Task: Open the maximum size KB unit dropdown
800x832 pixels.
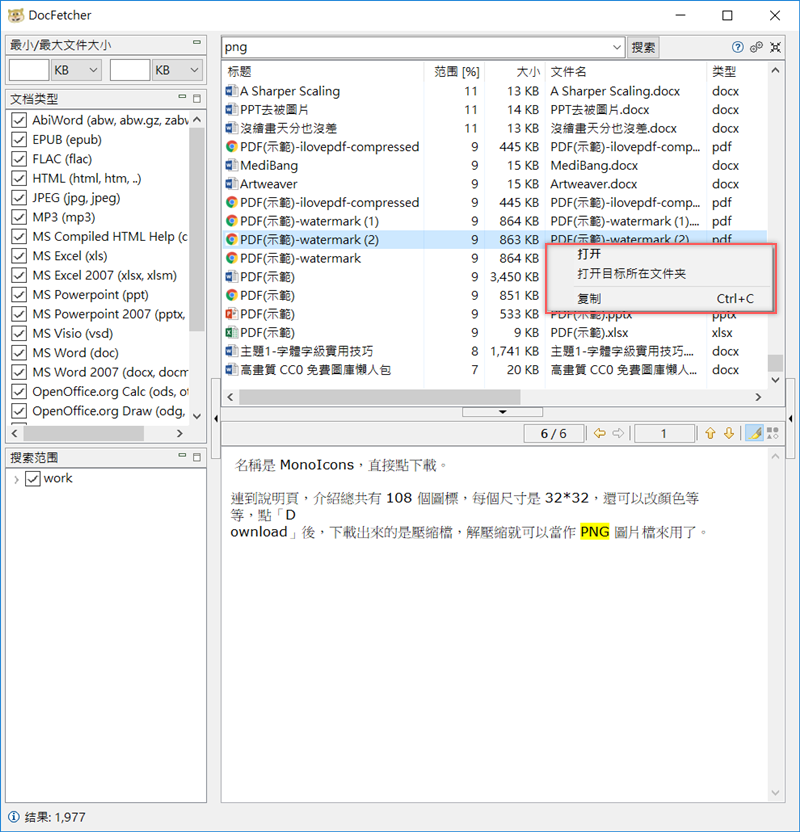Action: pyautogui.click(x=177, y=70)
